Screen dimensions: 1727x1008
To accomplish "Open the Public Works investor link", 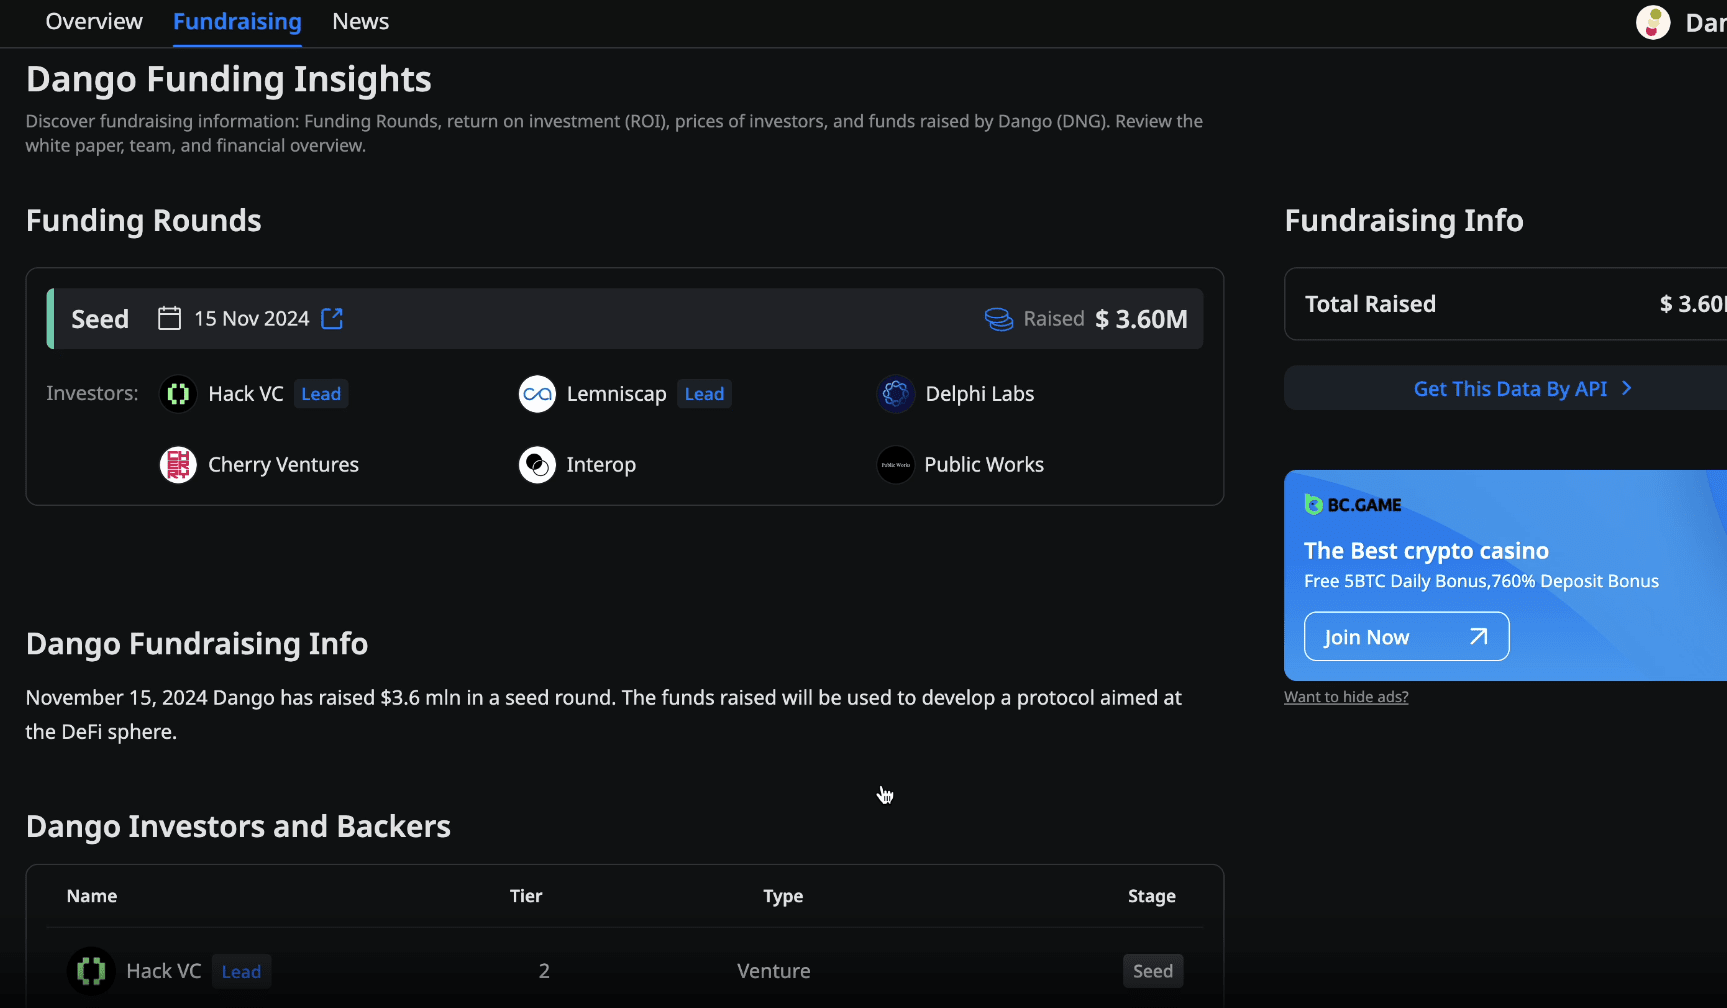I will pos(984,465).
